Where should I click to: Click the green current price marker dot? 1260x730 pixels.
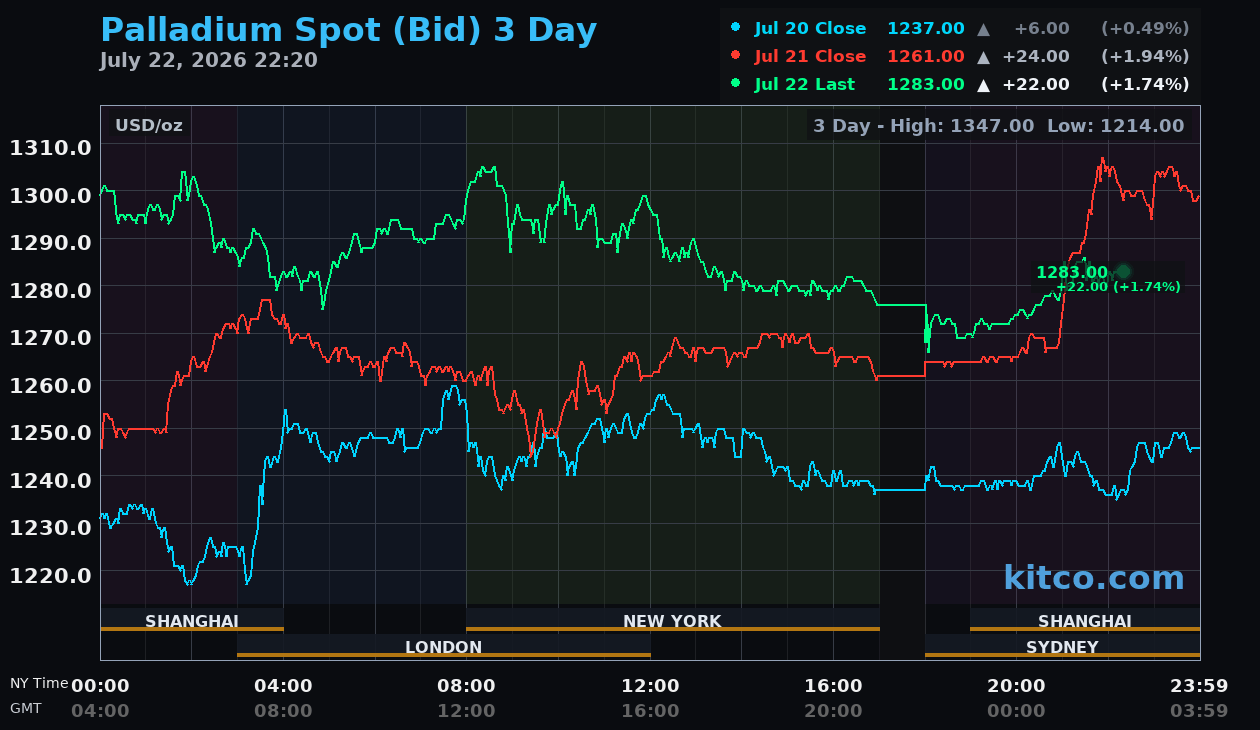pyautogui.click(x=1123, y=271)
